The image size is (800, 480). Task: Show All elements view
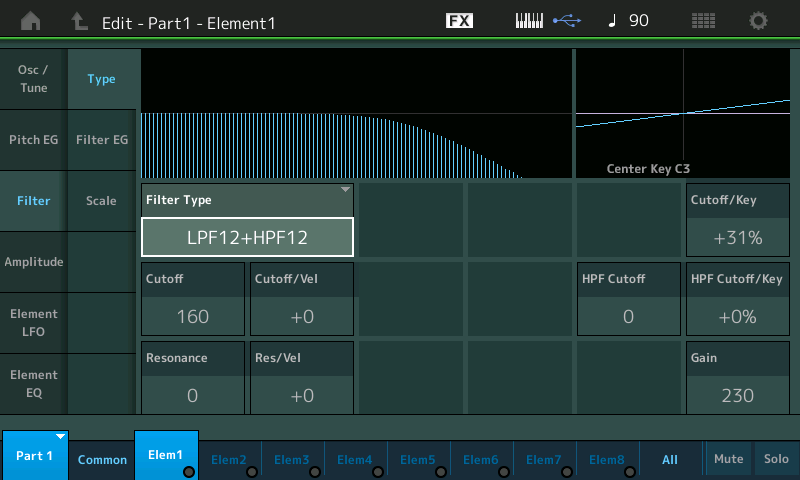(669, 460)
